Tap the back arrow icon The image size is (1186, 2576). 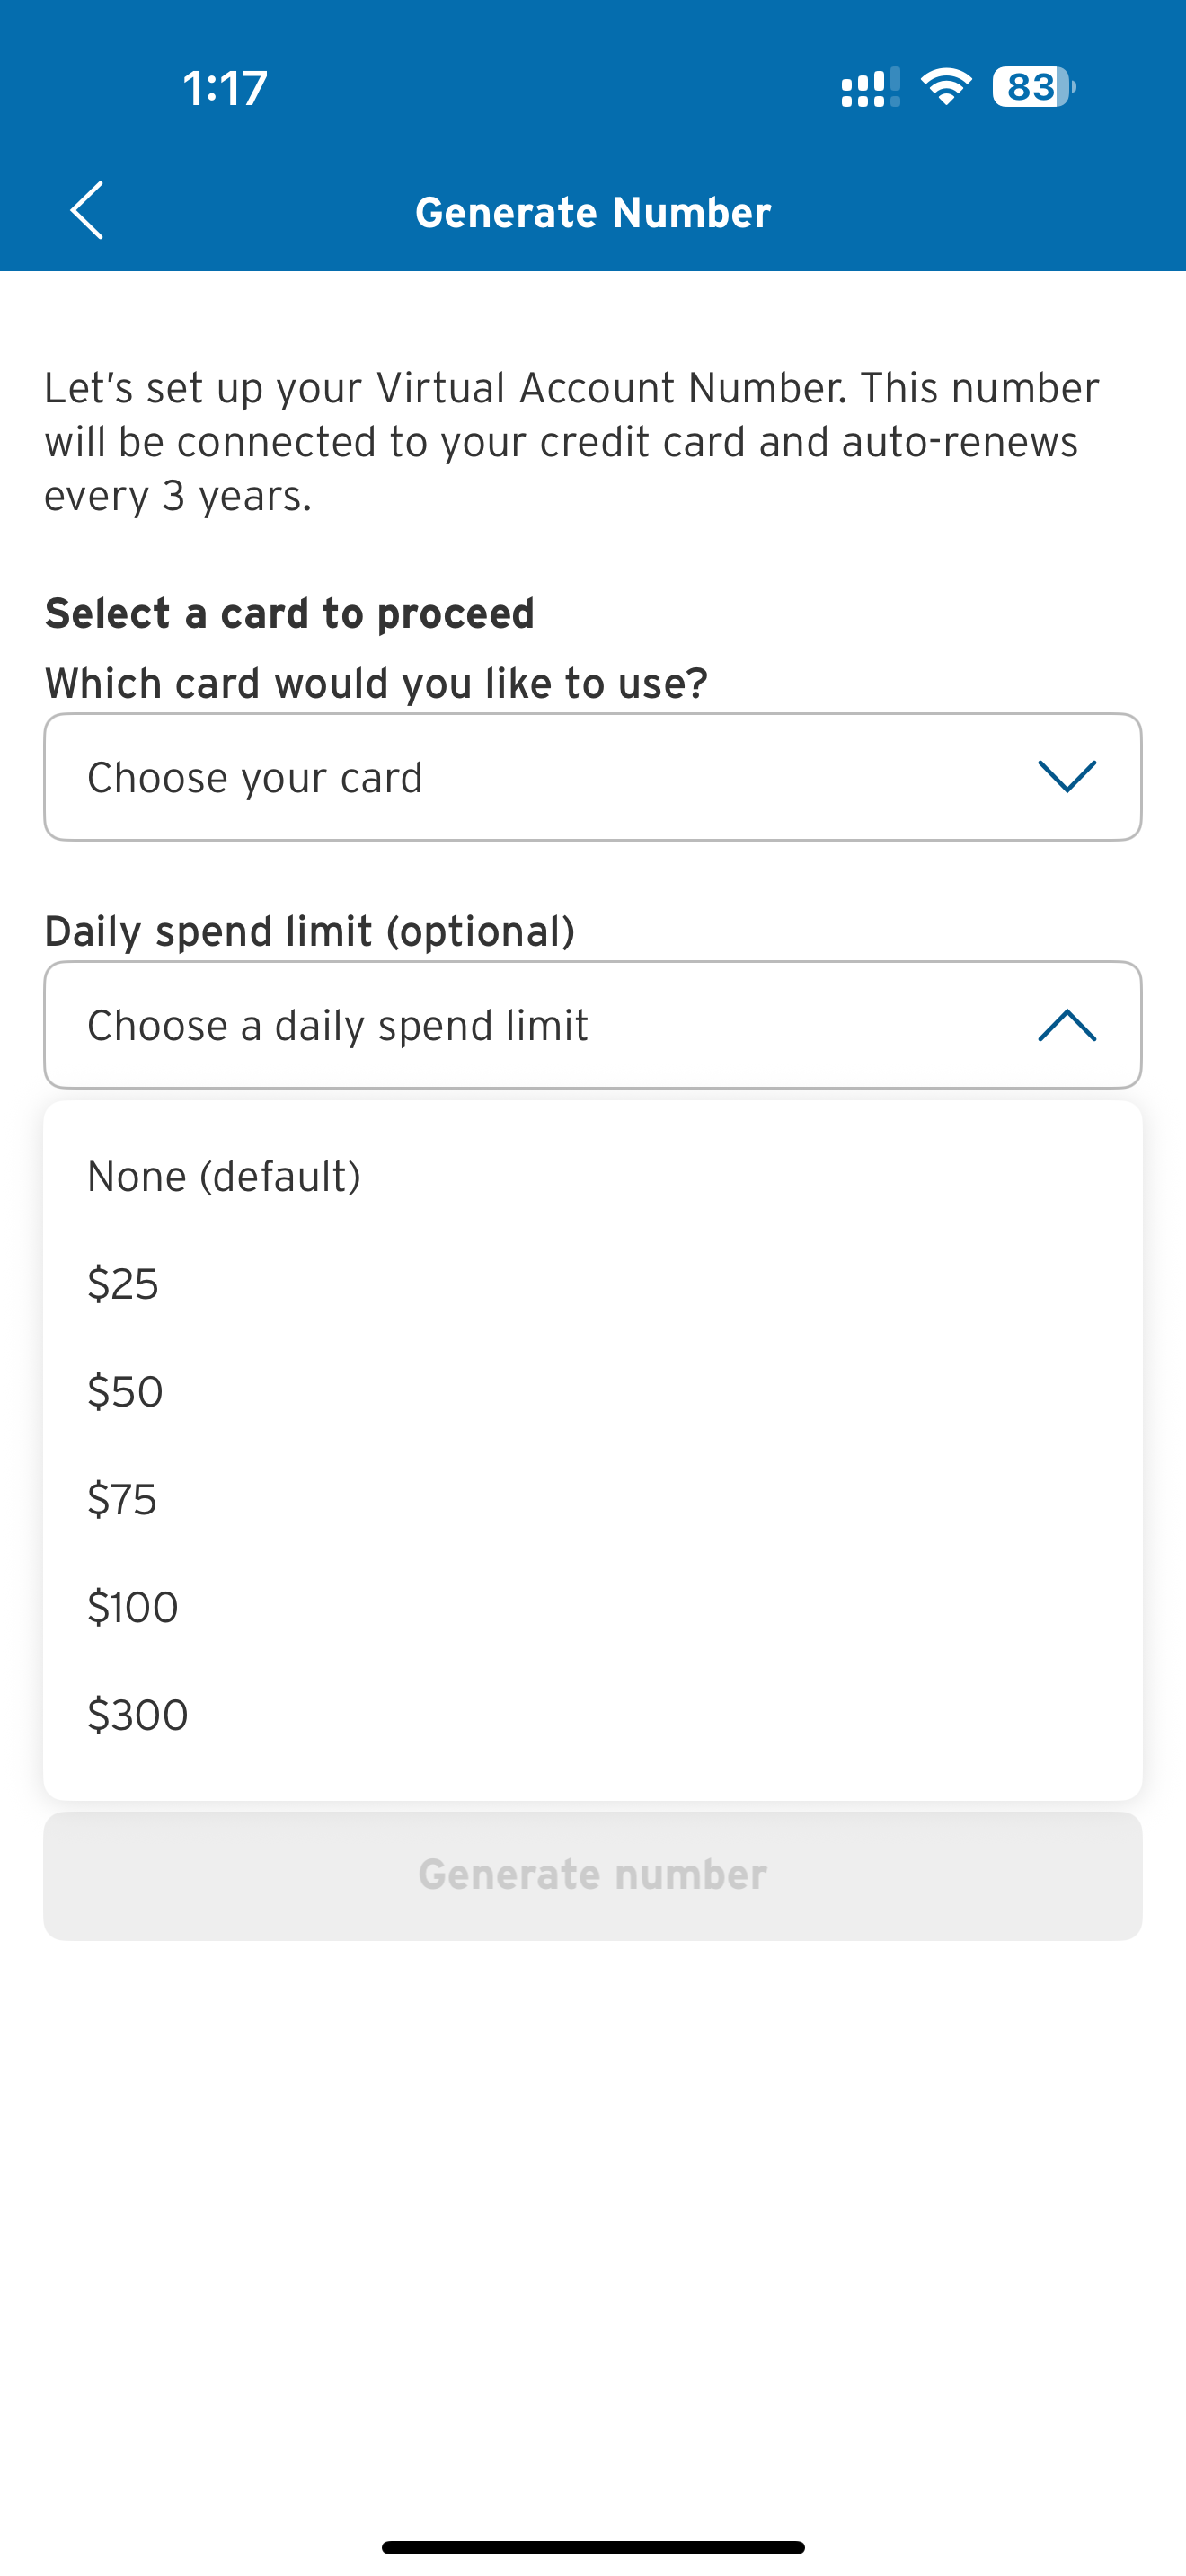tap(87, 210)
